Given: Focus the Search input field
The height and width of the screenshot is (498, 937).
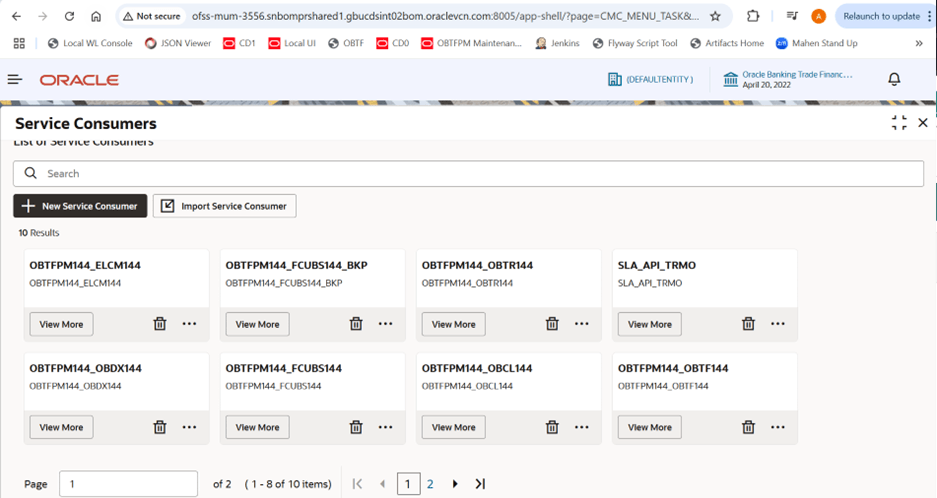Looking at the screenshot, I should click(468, 173).
